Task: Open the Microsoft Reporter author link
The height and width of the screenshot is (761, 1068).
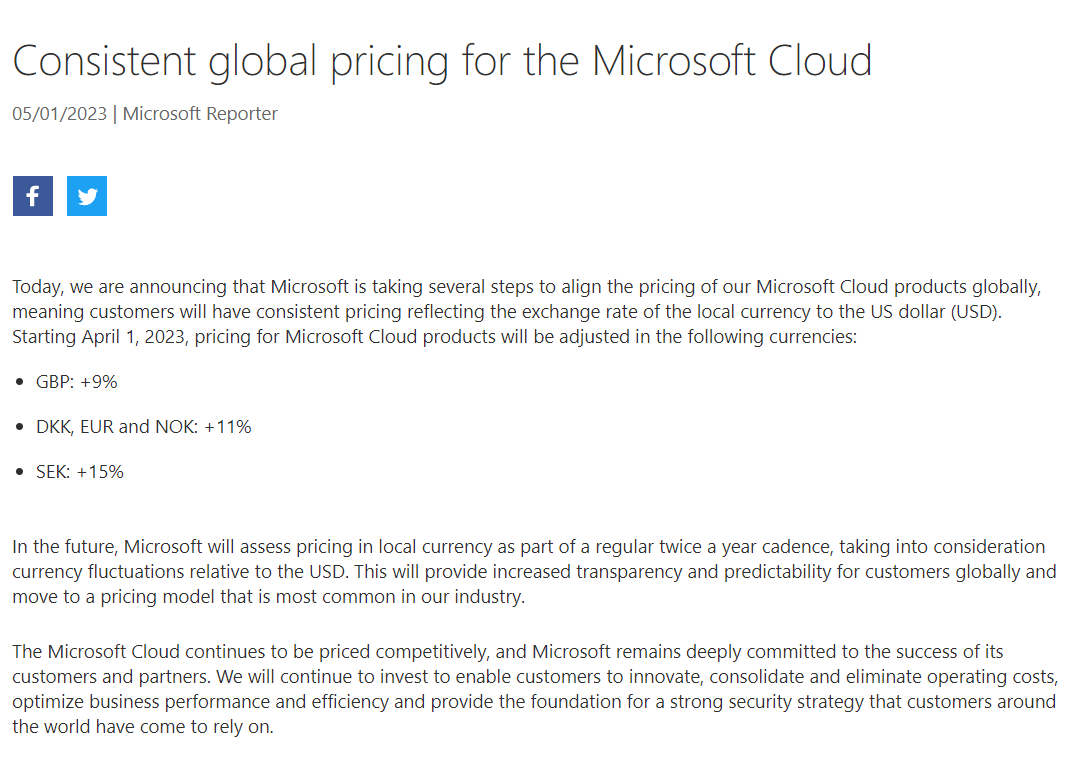Action: (200, 114)
